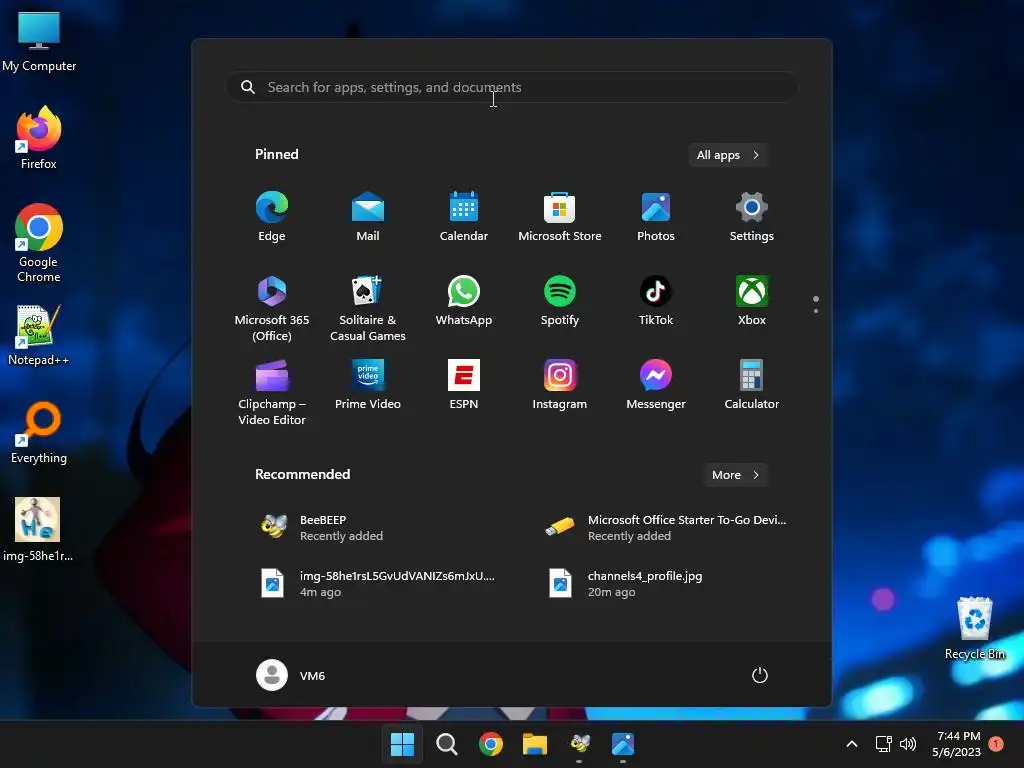Image resolution: width=1024 pixels, height=768 pixels.
Task: Open Microsoft Office Starter To-Go Device item
Action: click(x=666, y=527)
